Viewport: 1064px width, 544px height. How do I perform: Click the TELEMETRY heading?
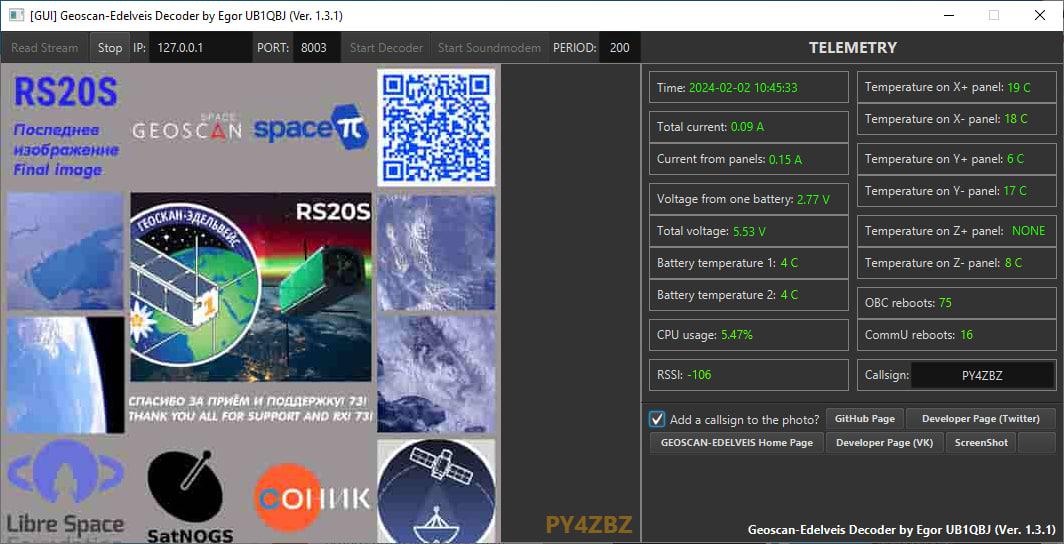852,47
